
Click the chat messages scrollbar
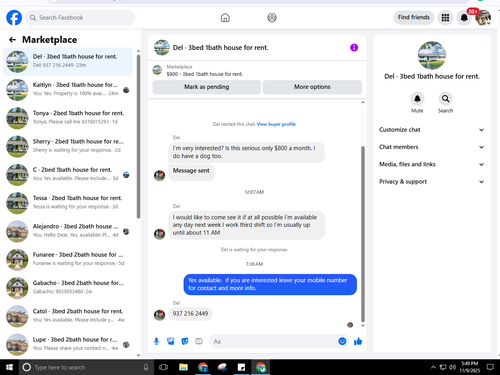(x=363, y=233)
